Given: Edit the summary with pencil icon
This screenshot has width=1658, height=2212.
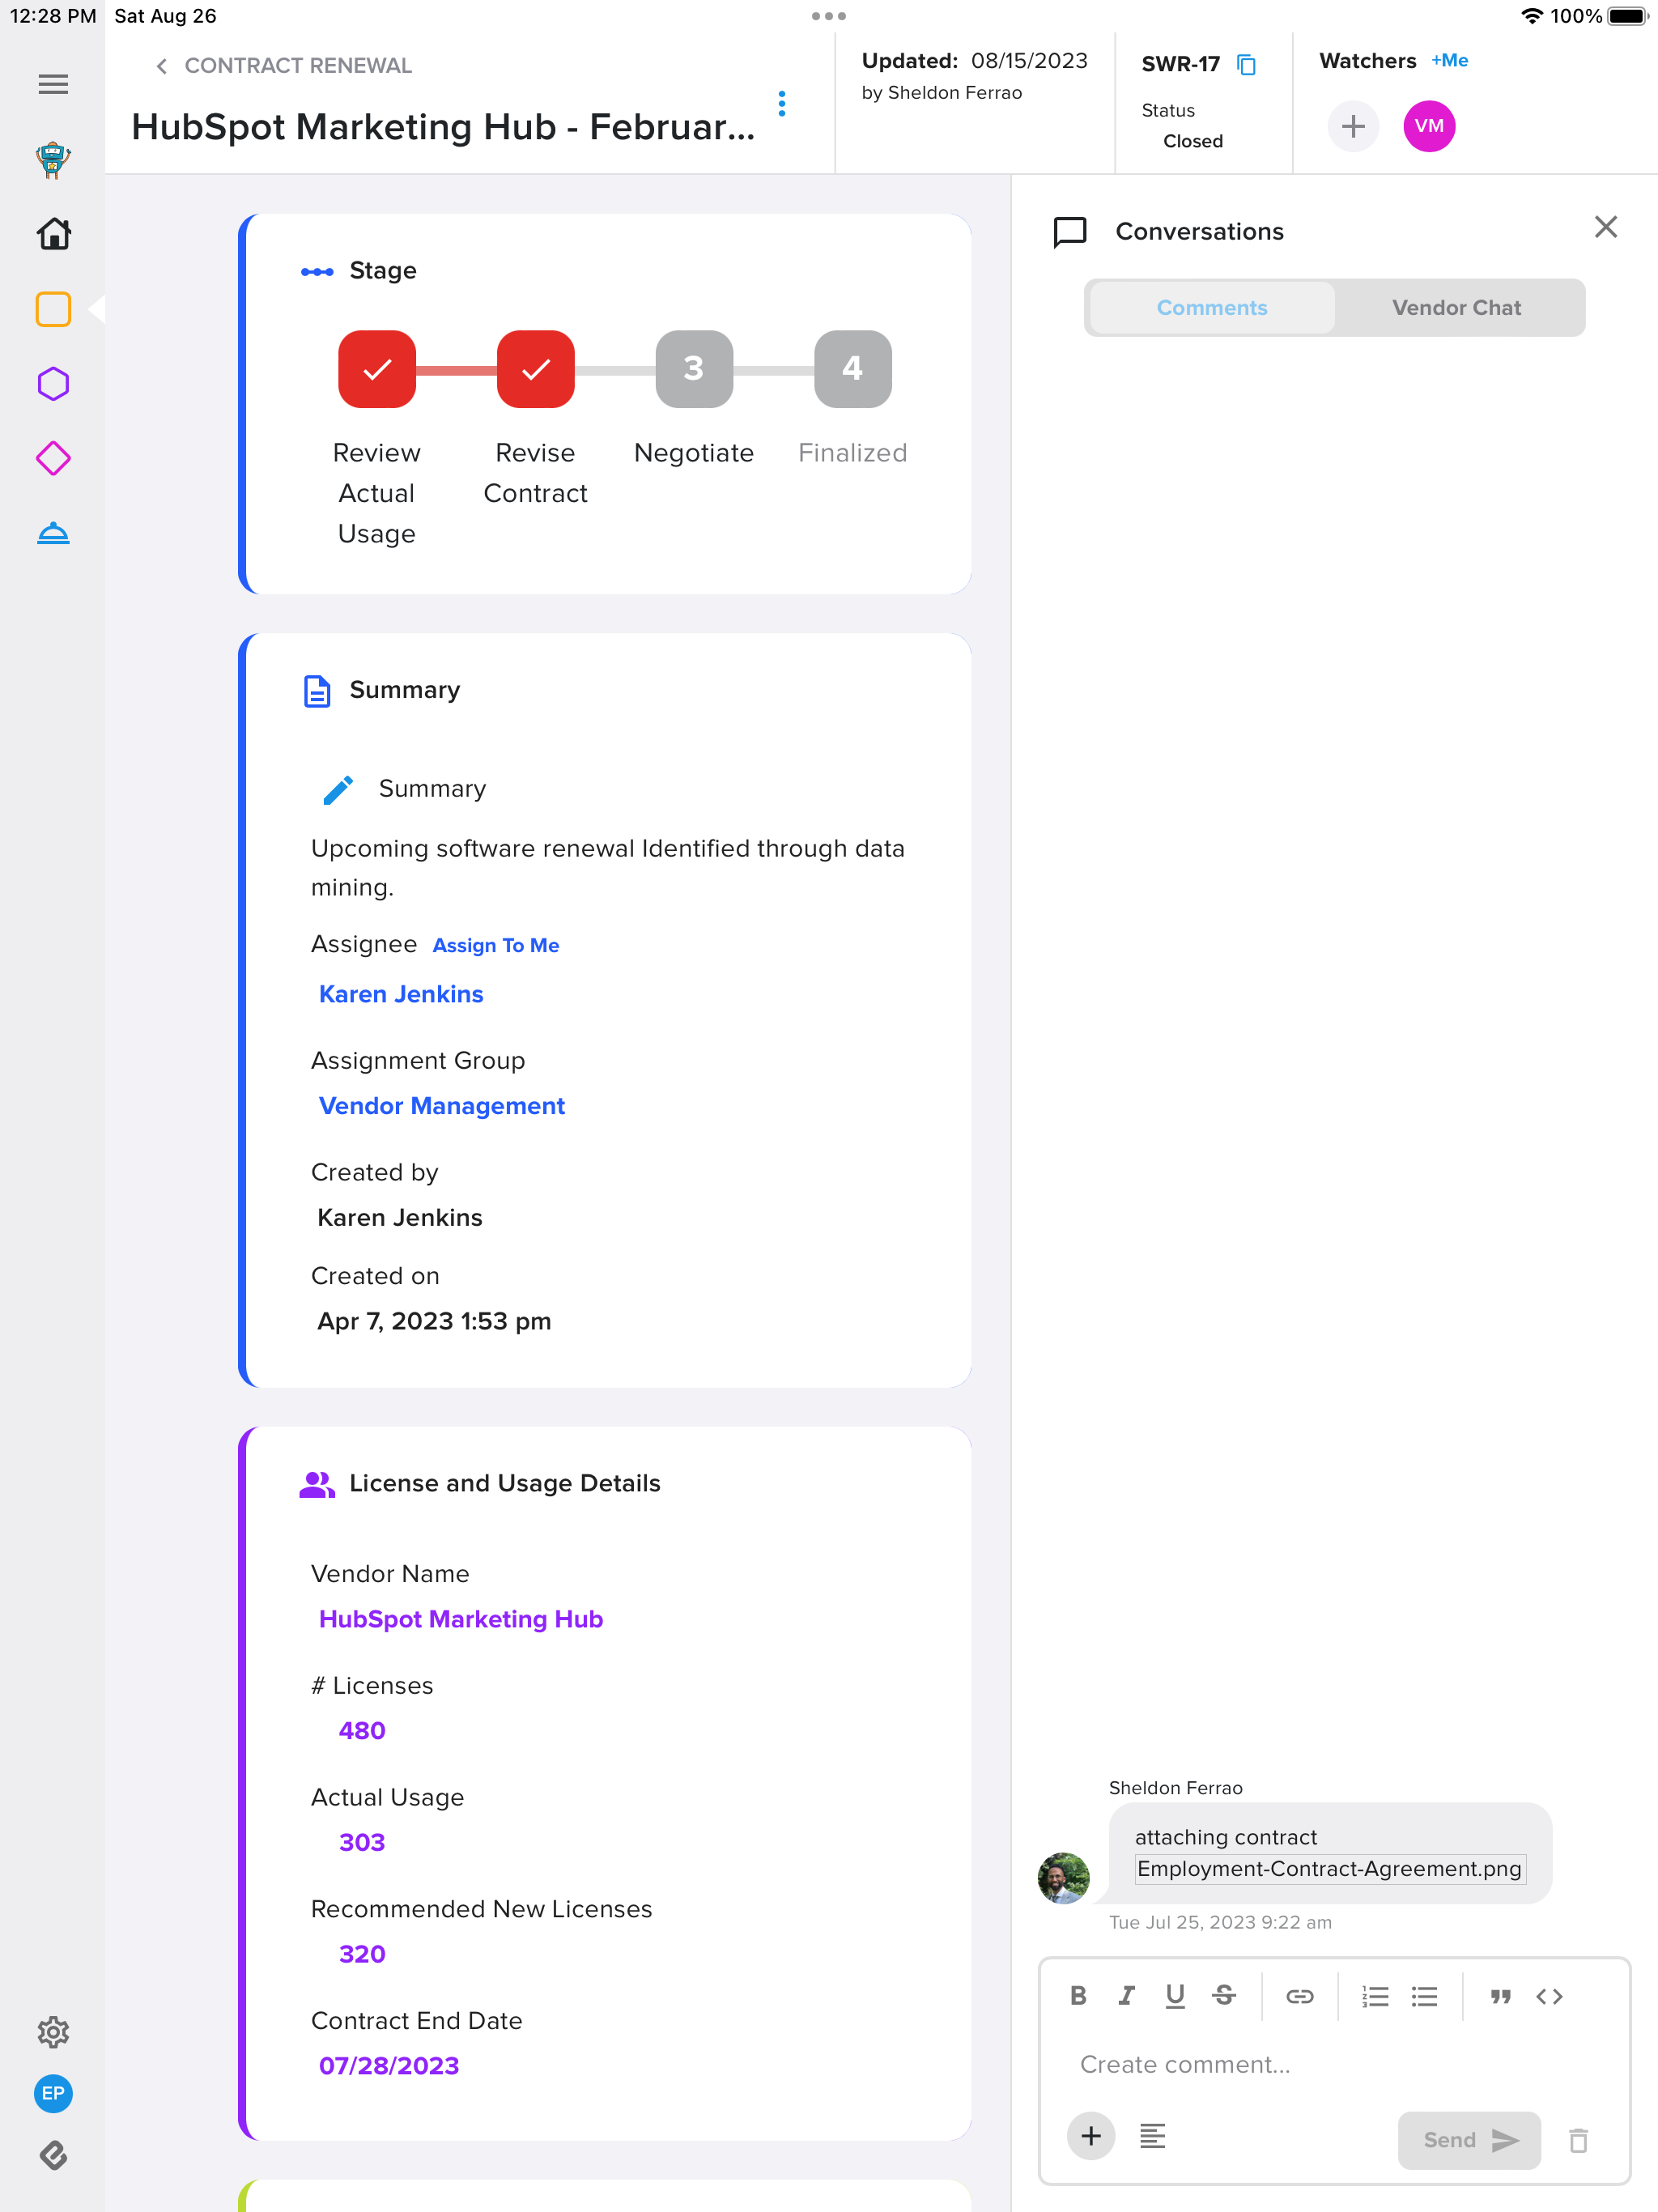Looking at the screenshot, I should click(338, 789).
